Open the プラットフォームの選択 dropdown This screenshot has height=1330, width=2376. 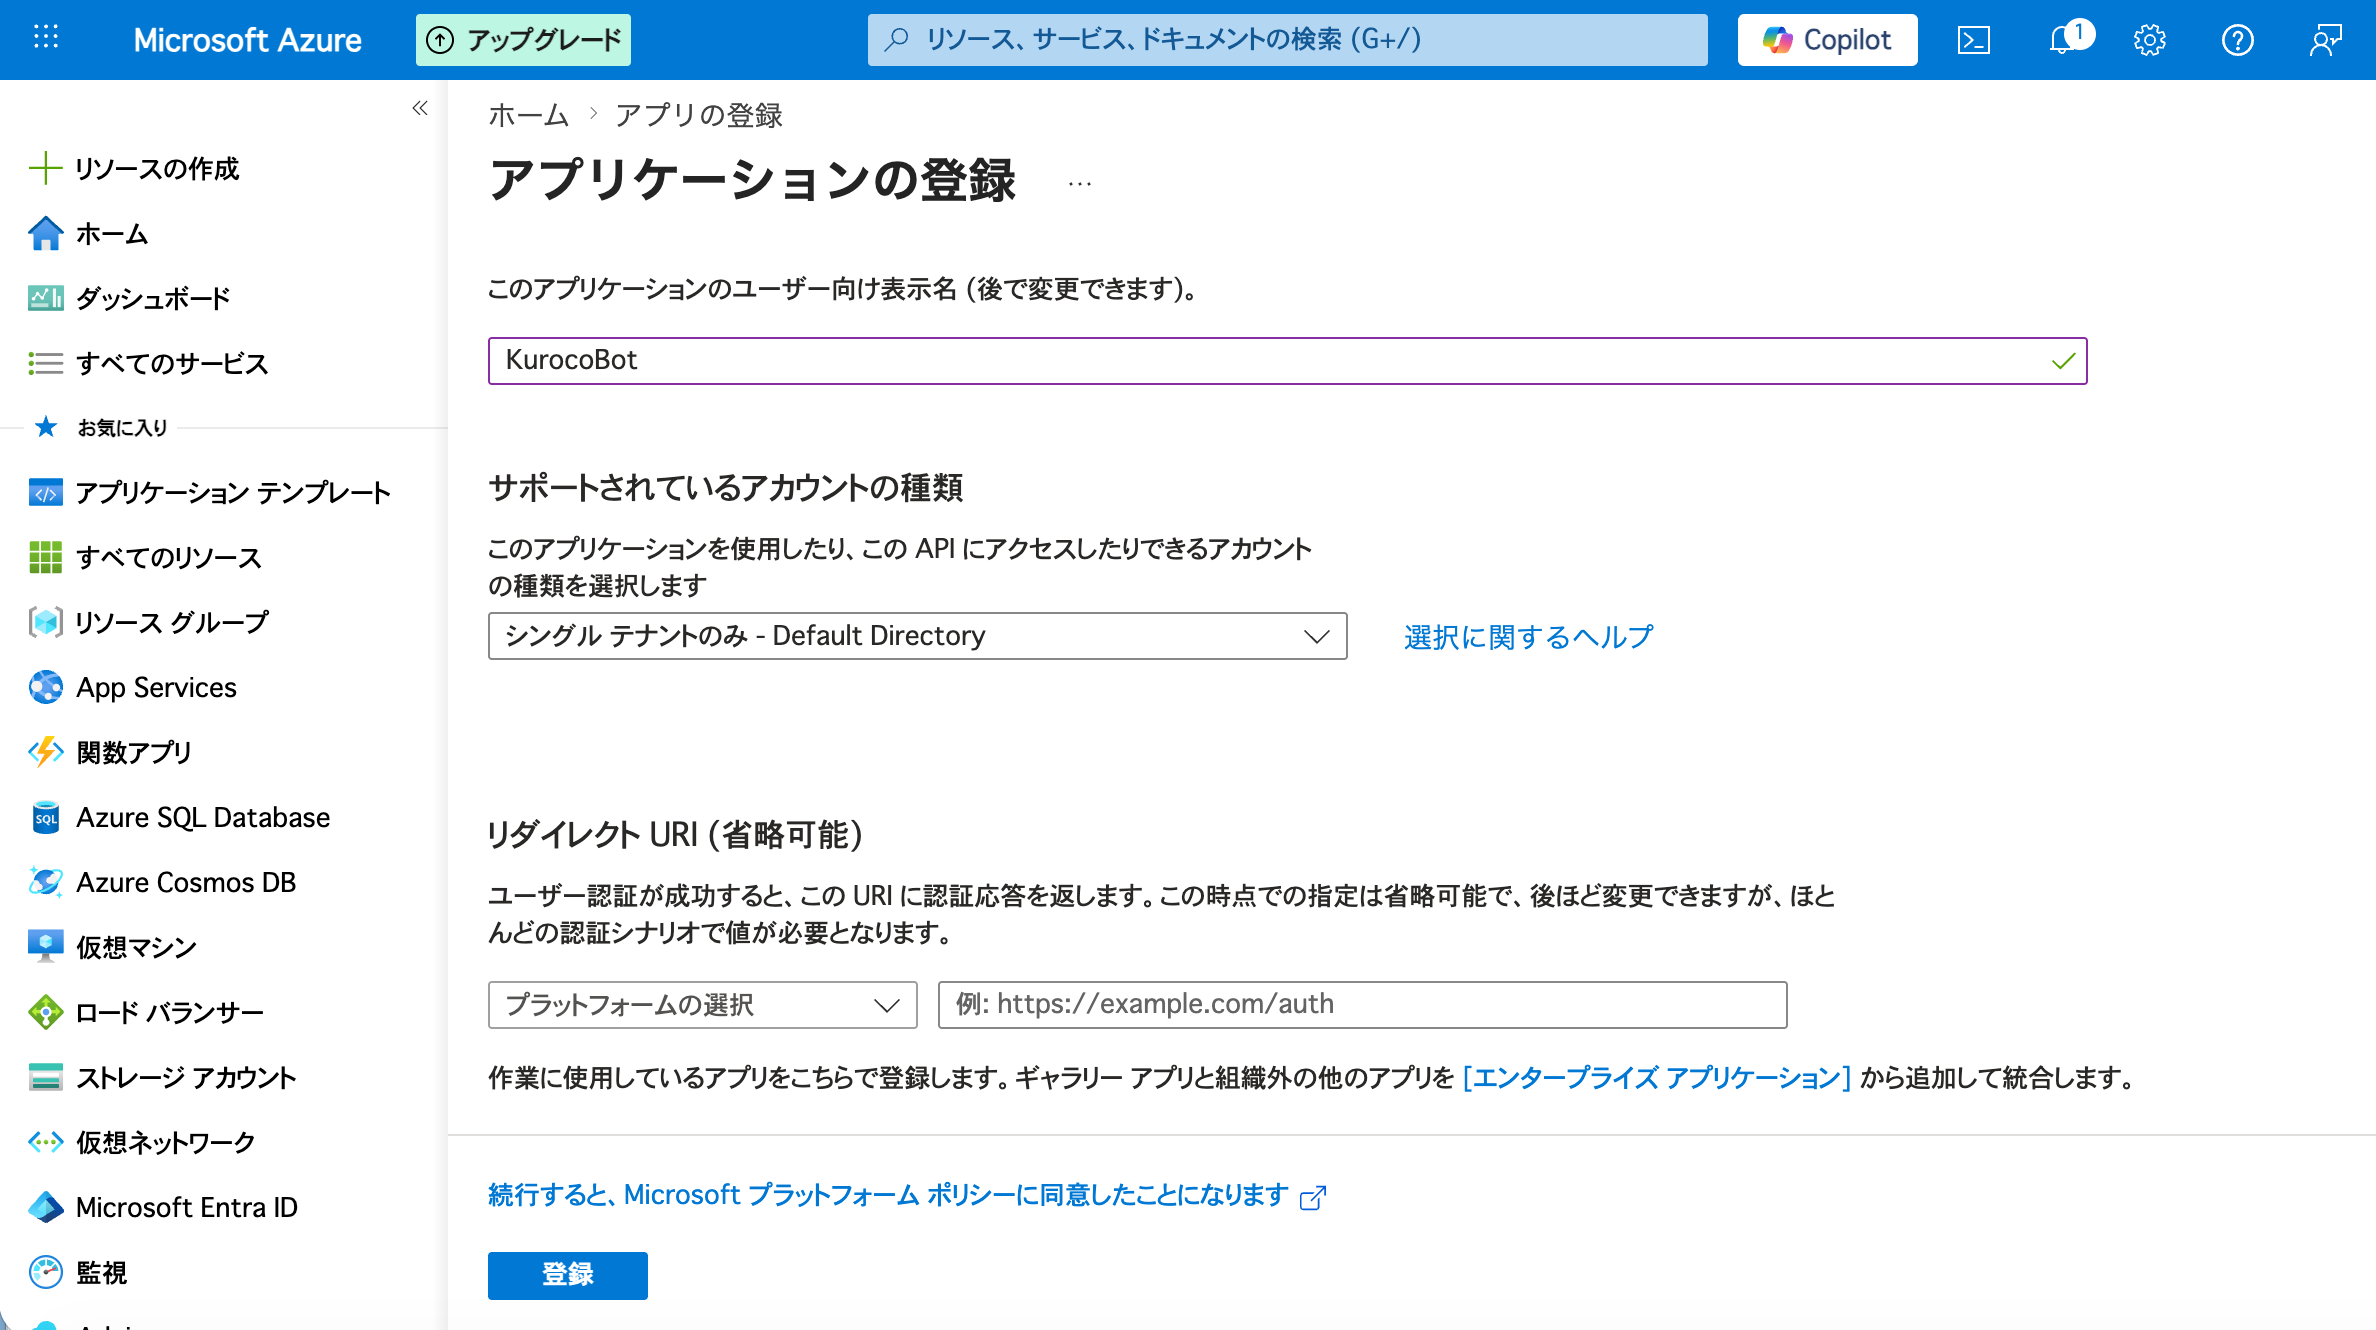tap(702, 1004)
